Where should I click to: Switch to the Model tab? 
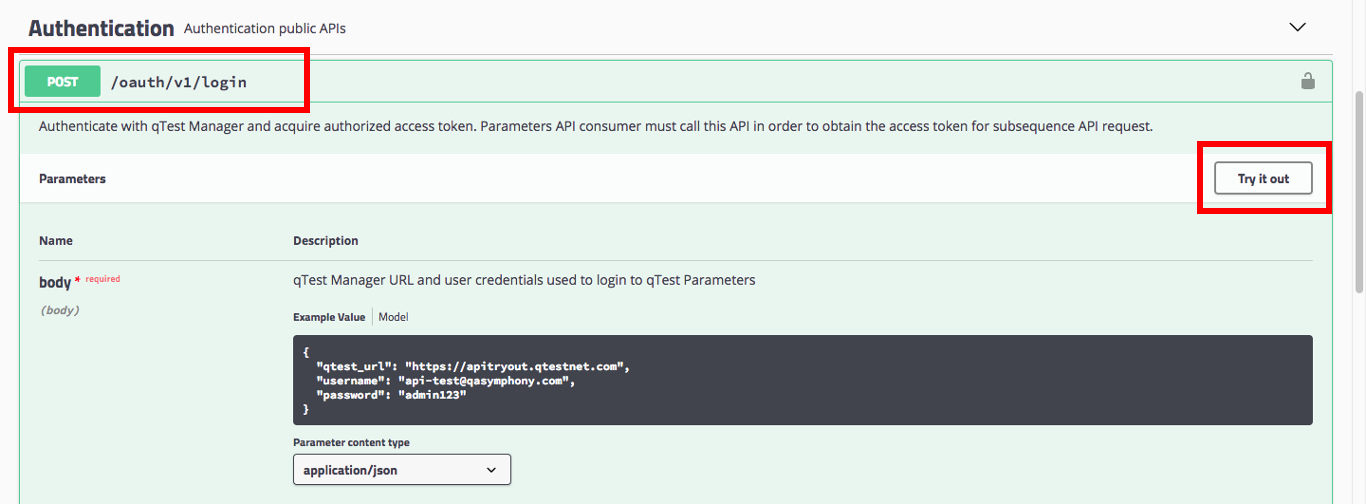pyautogui.click(x=393, y=317)
